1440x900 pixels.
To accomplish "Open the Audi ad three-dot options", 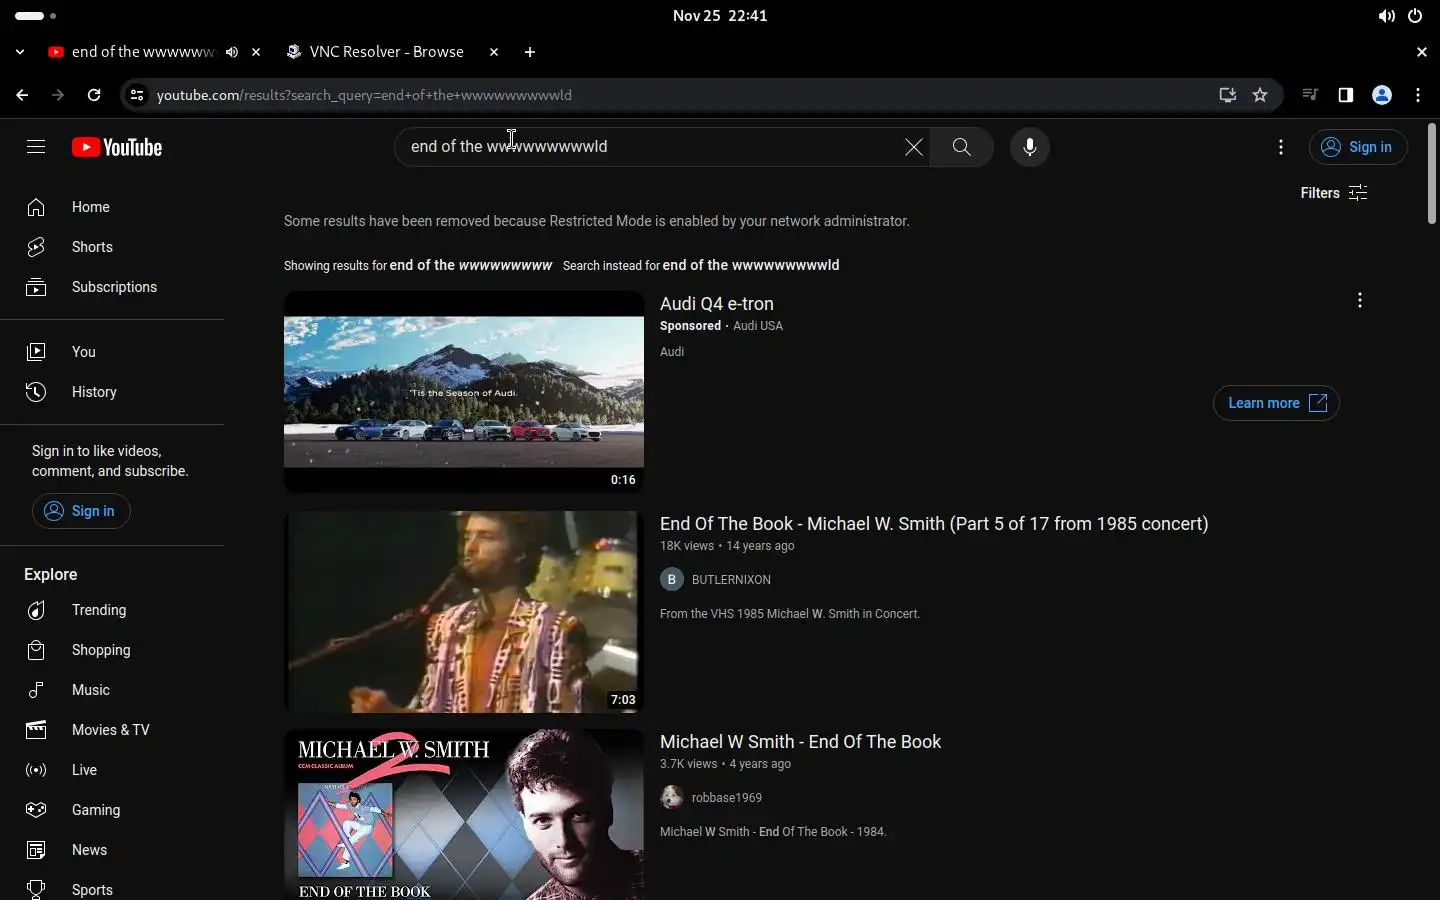I will (1360, 301).
